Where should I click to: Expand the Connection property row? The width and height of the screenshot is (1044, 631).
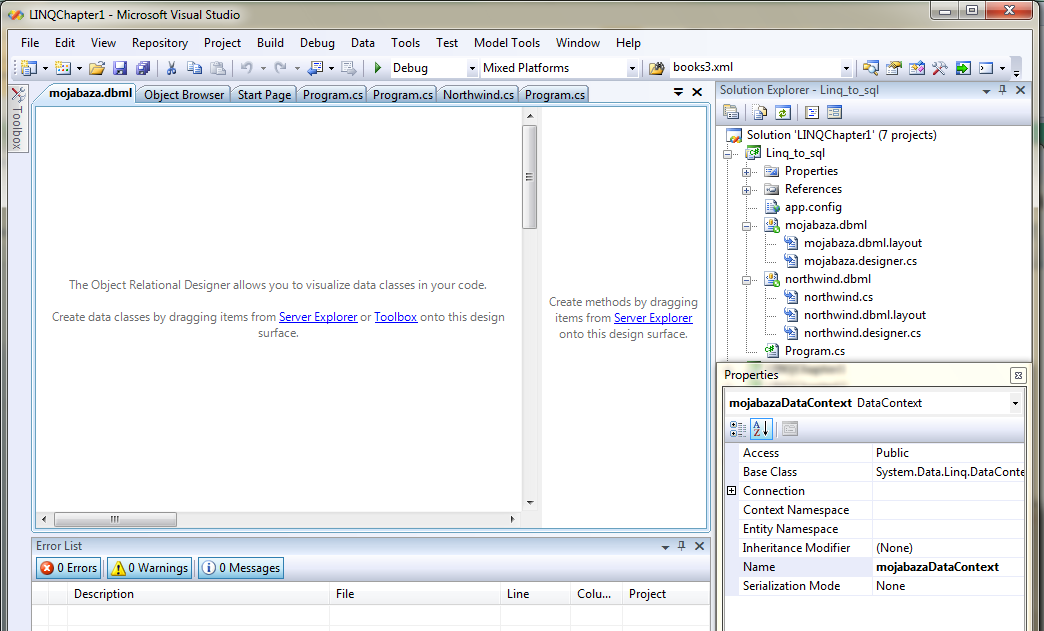pos(732,491)
